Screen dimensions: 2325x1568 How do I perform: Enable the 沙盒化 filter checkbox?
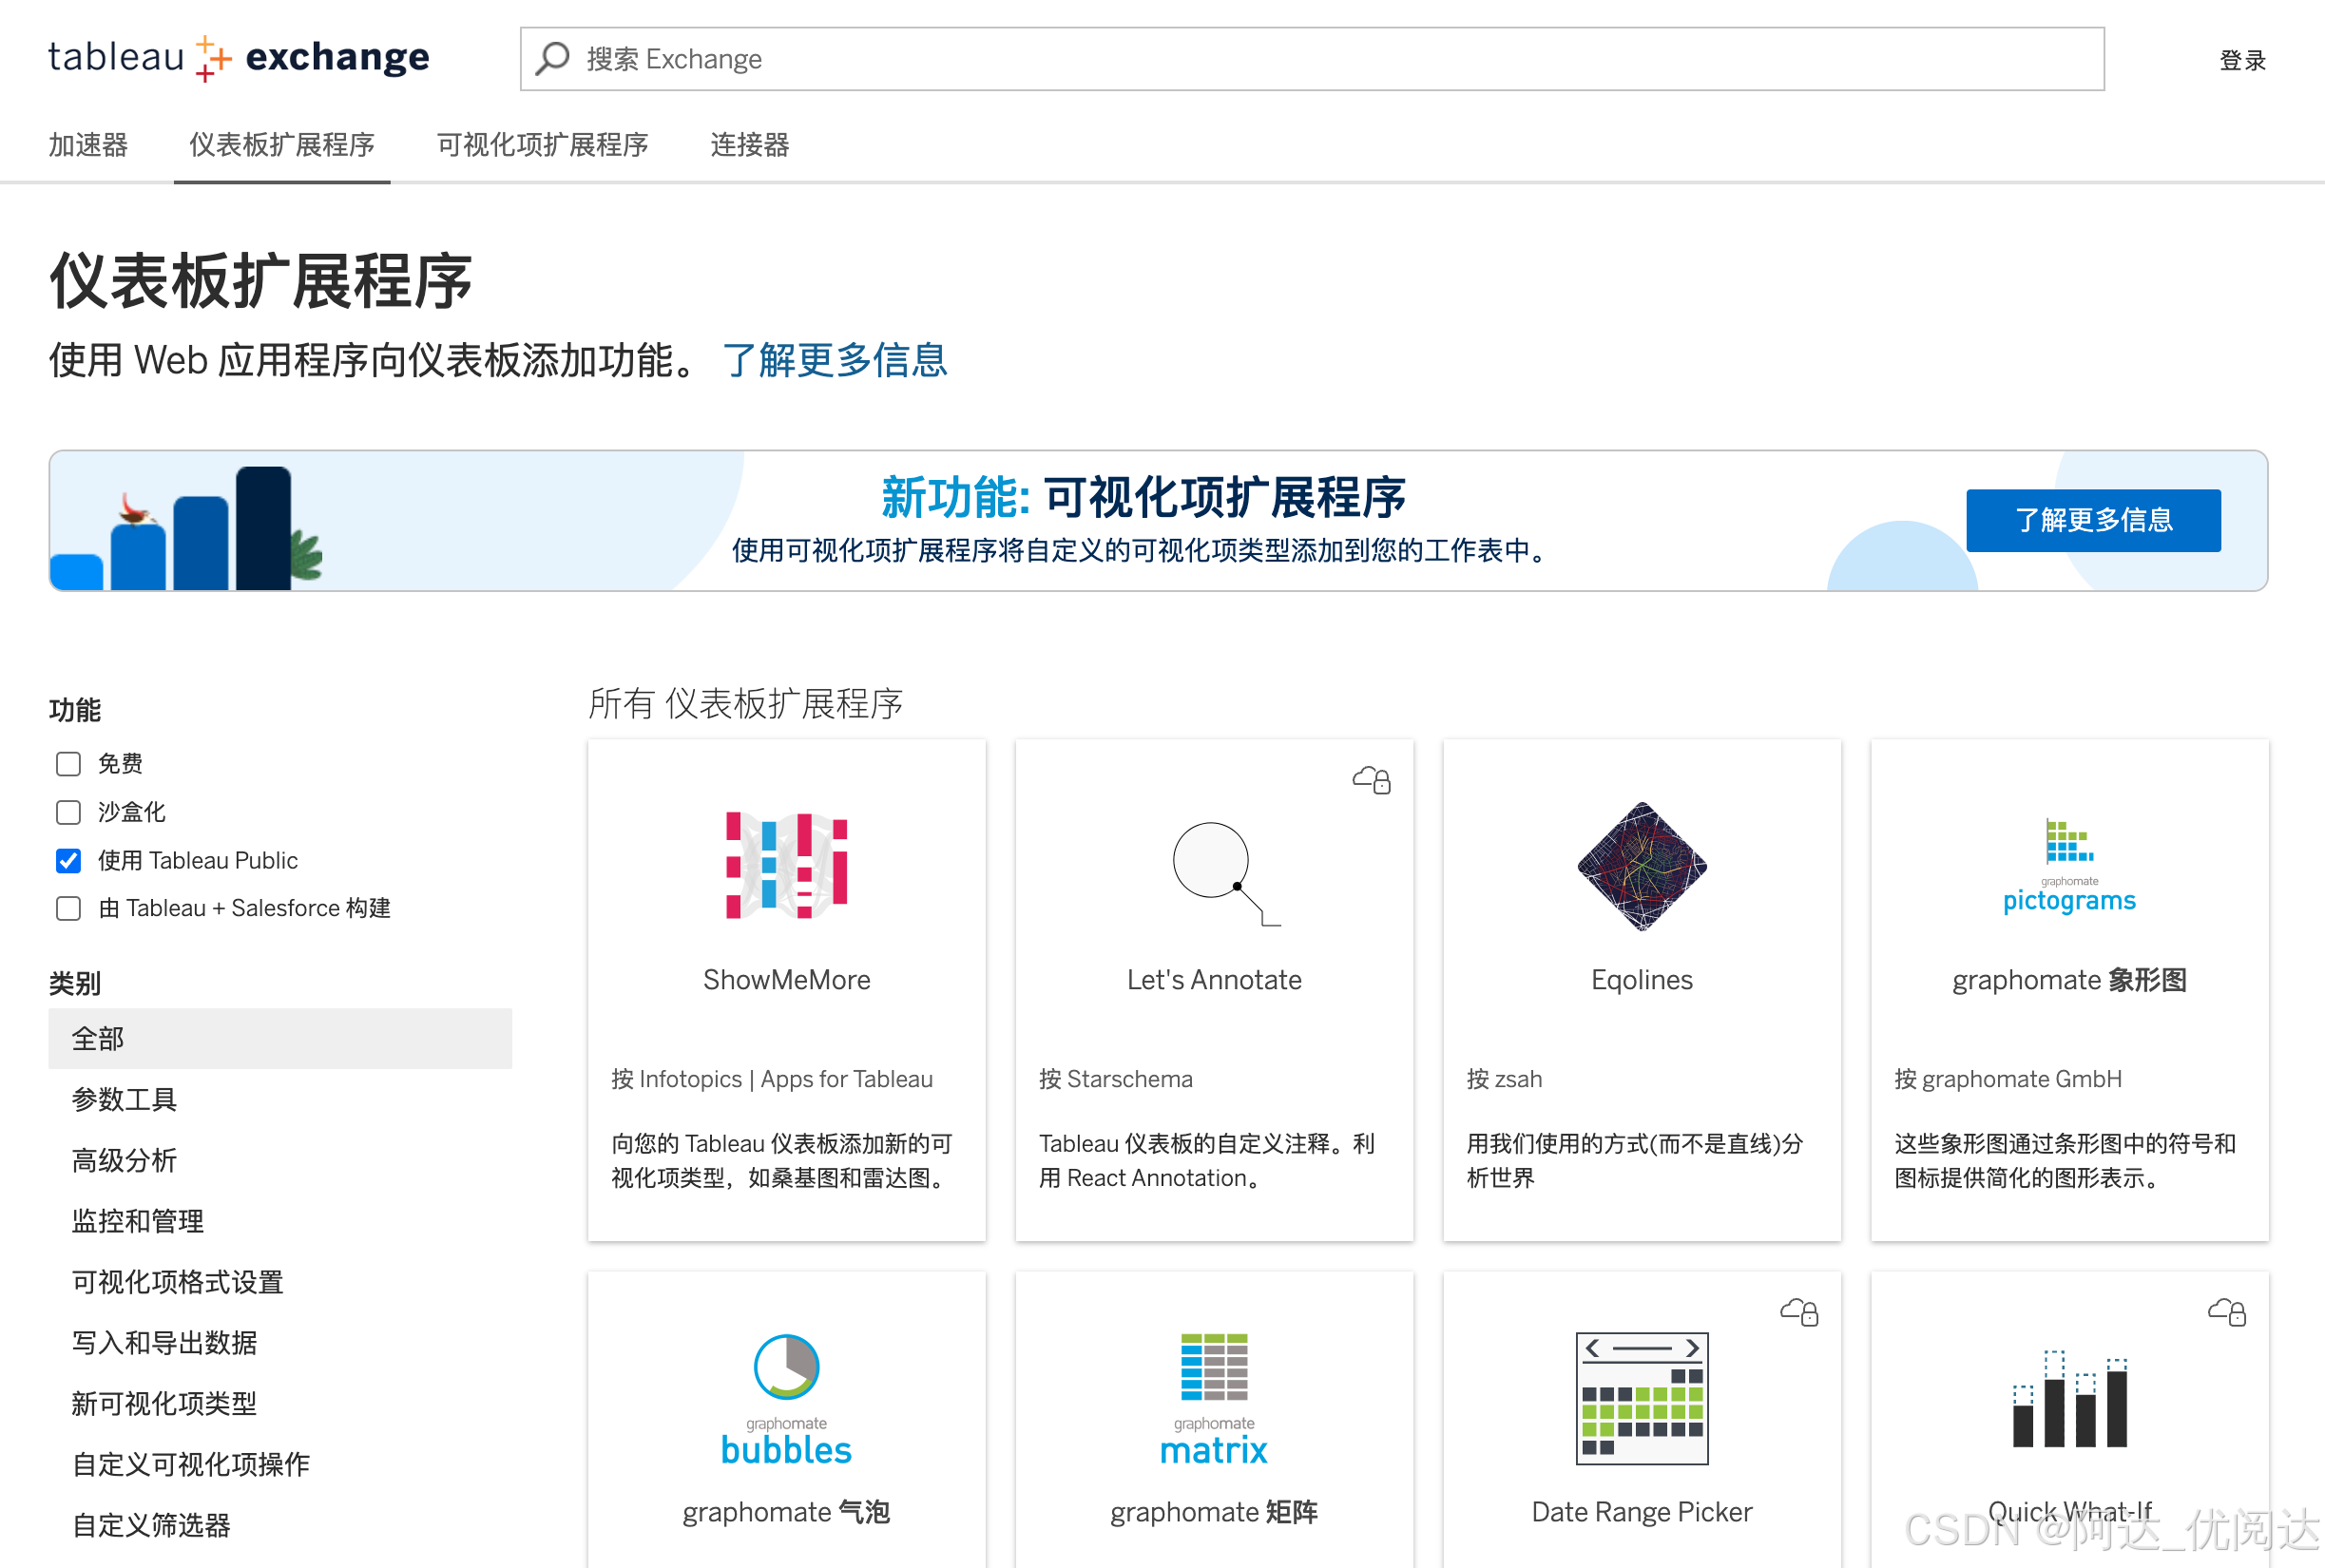(68, 812)
